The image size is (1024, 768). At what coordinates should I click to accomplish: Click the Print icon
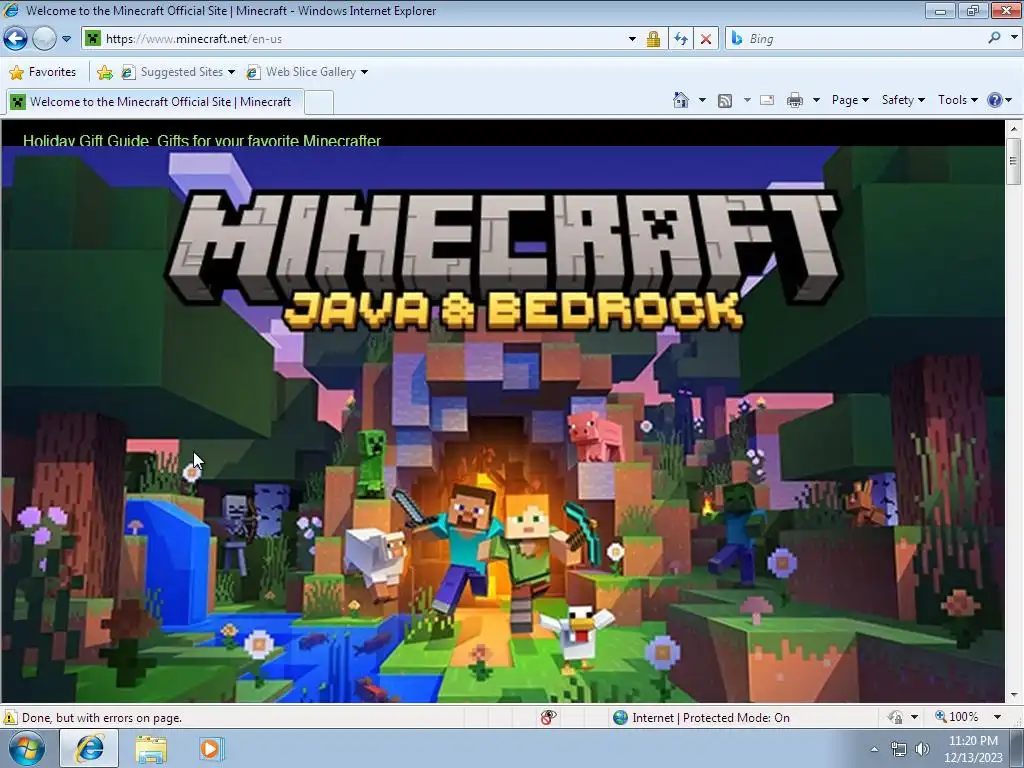(x=795, y=100)
